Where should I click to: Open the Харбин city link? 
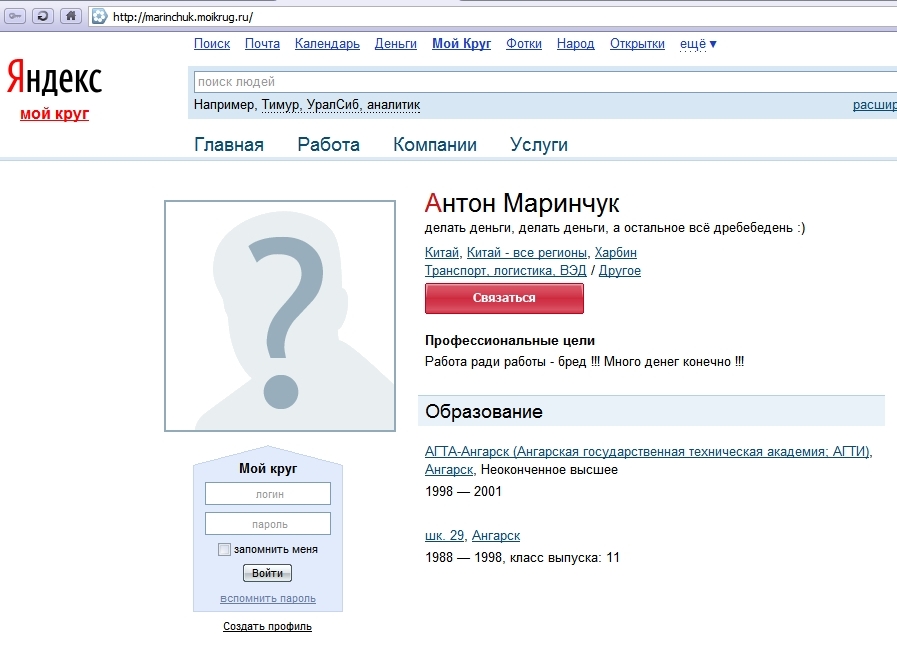[x=616, y=252]
